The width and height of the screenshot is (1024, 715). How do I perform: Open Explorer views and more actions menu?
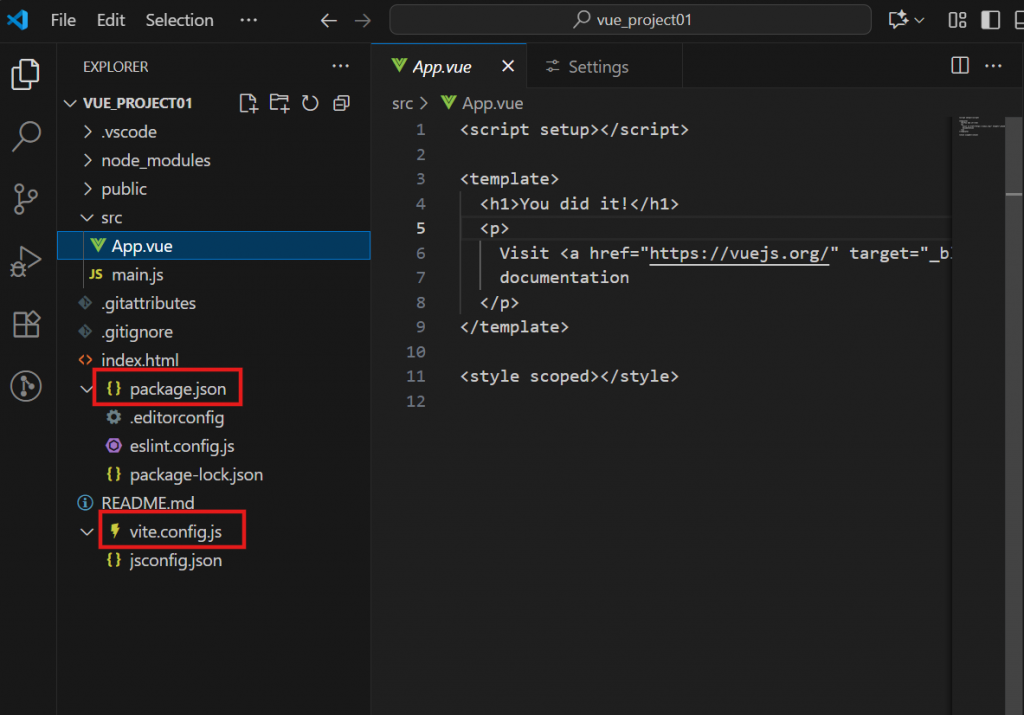pyautogui.click(x=340, y=66)
